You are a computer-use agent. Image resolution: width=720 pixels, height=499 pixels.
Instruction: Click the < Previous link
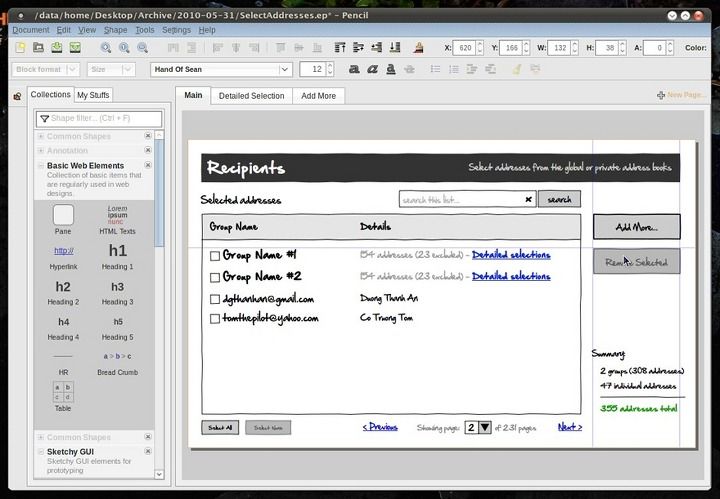point(380,427)
